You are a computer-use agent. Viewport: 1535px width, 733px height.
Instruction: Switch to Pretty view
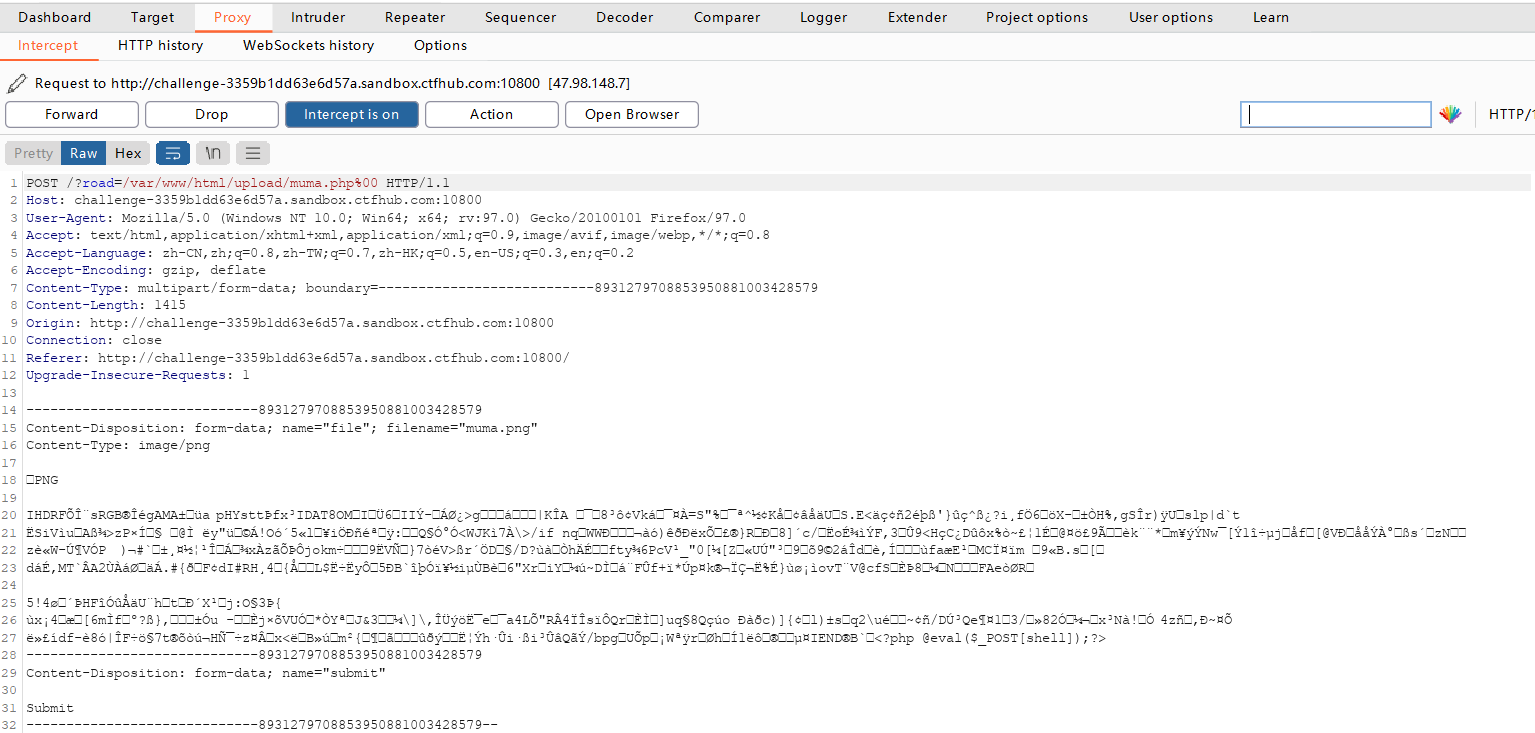(x=33, y=153)
